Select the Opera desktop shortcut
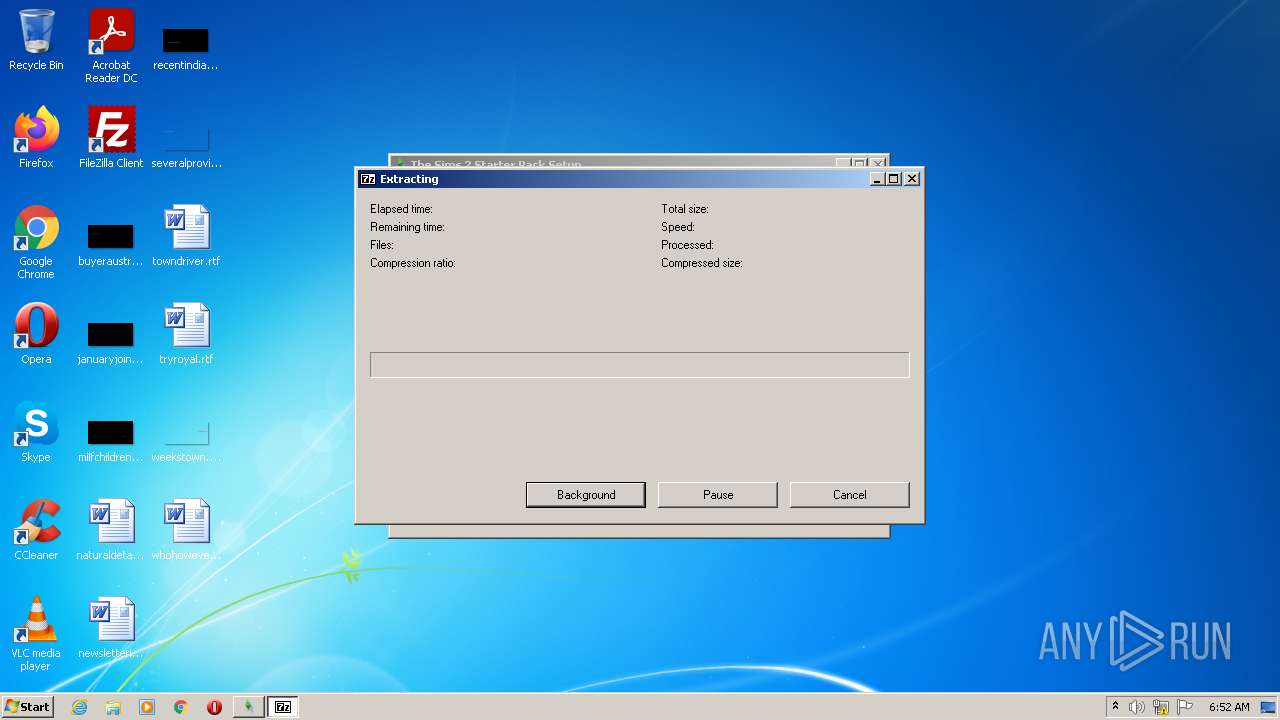This screenshot has width=1280, height=720. click(36, 334)
